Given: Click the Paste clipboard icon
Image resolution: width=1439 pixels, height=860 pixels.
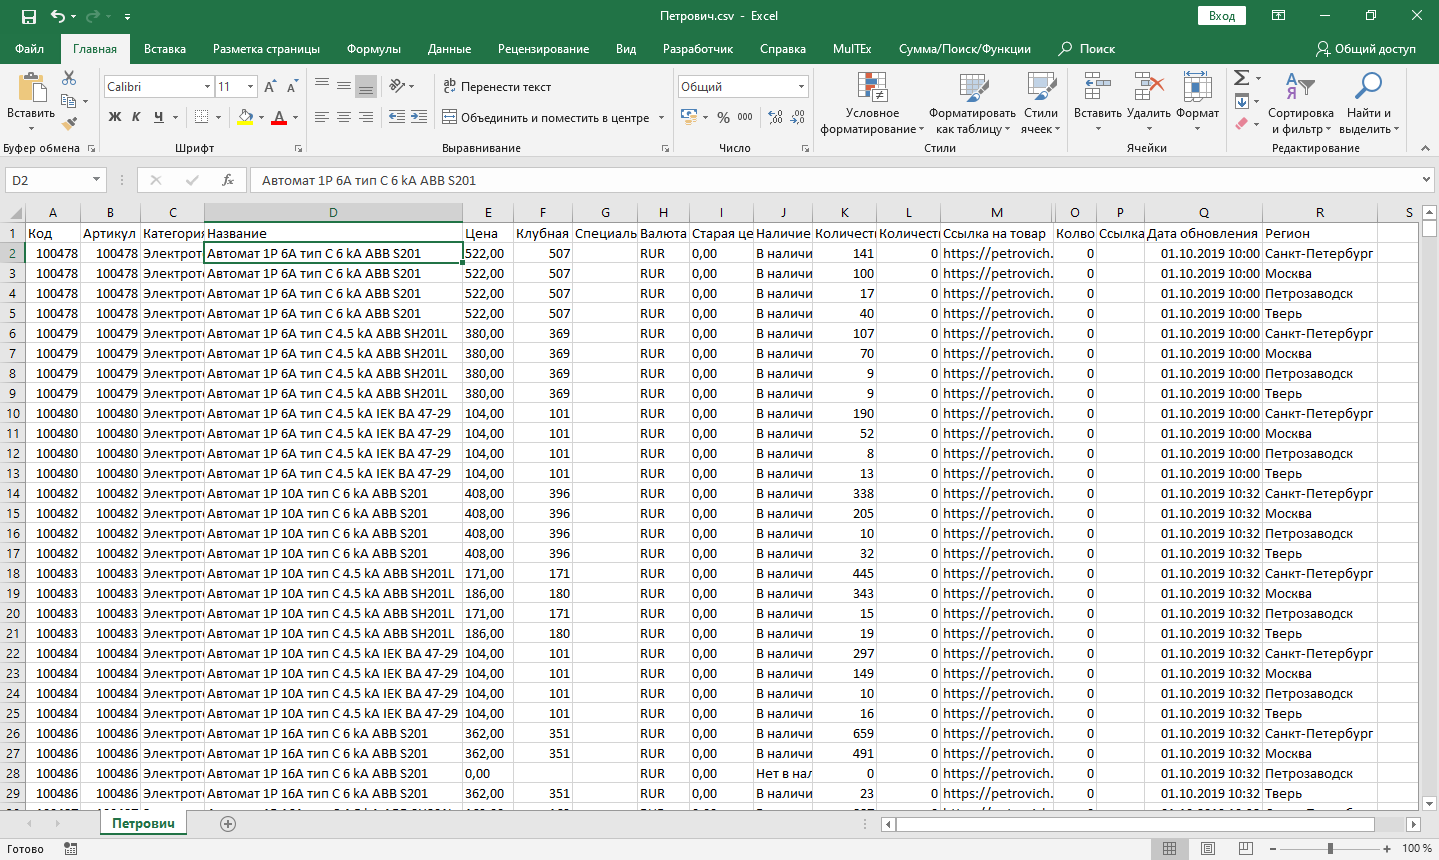Looking at the screenshot, I should pos(31,89).
